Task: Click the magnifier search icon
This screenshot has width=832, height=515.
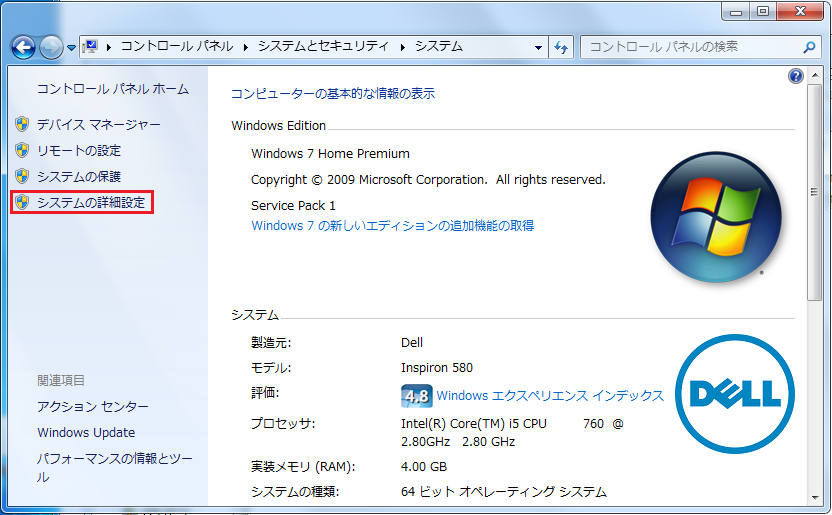Action: [809, 47]
